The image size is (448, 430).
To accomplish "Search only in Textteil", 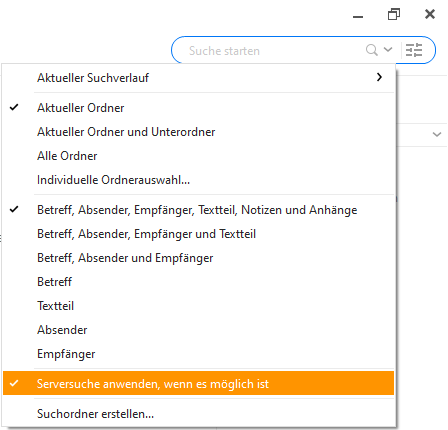I will click(198, 306).
